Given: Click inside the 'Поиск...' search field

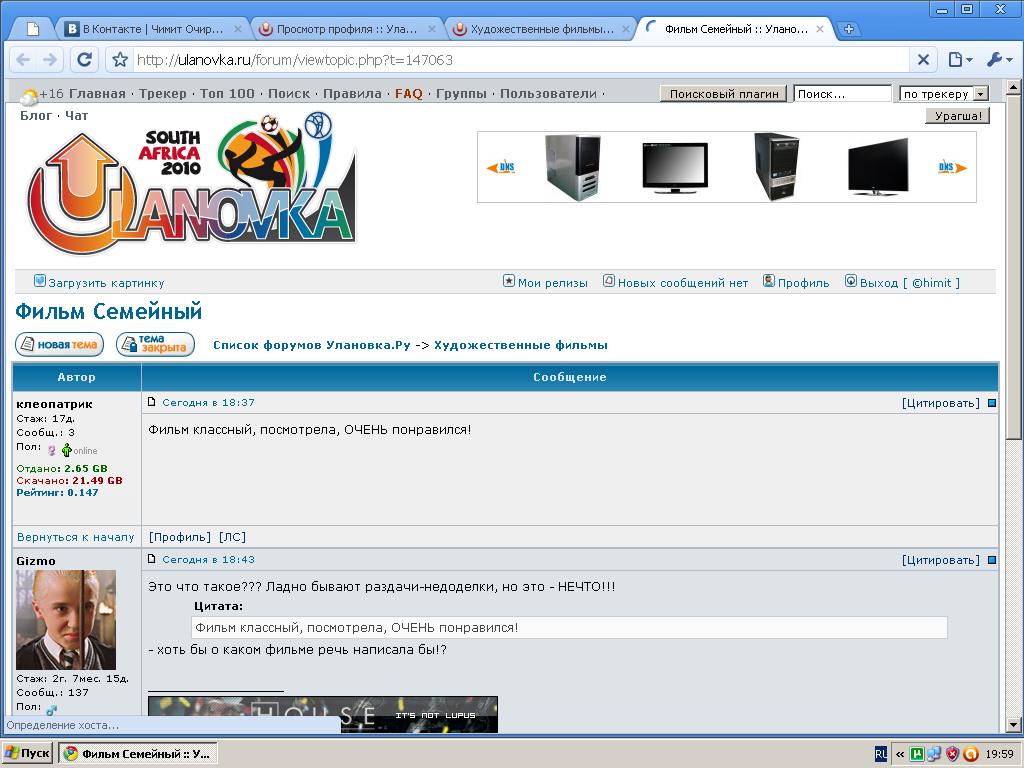Looking at the screenshot, I should click(x=840, y=93).
